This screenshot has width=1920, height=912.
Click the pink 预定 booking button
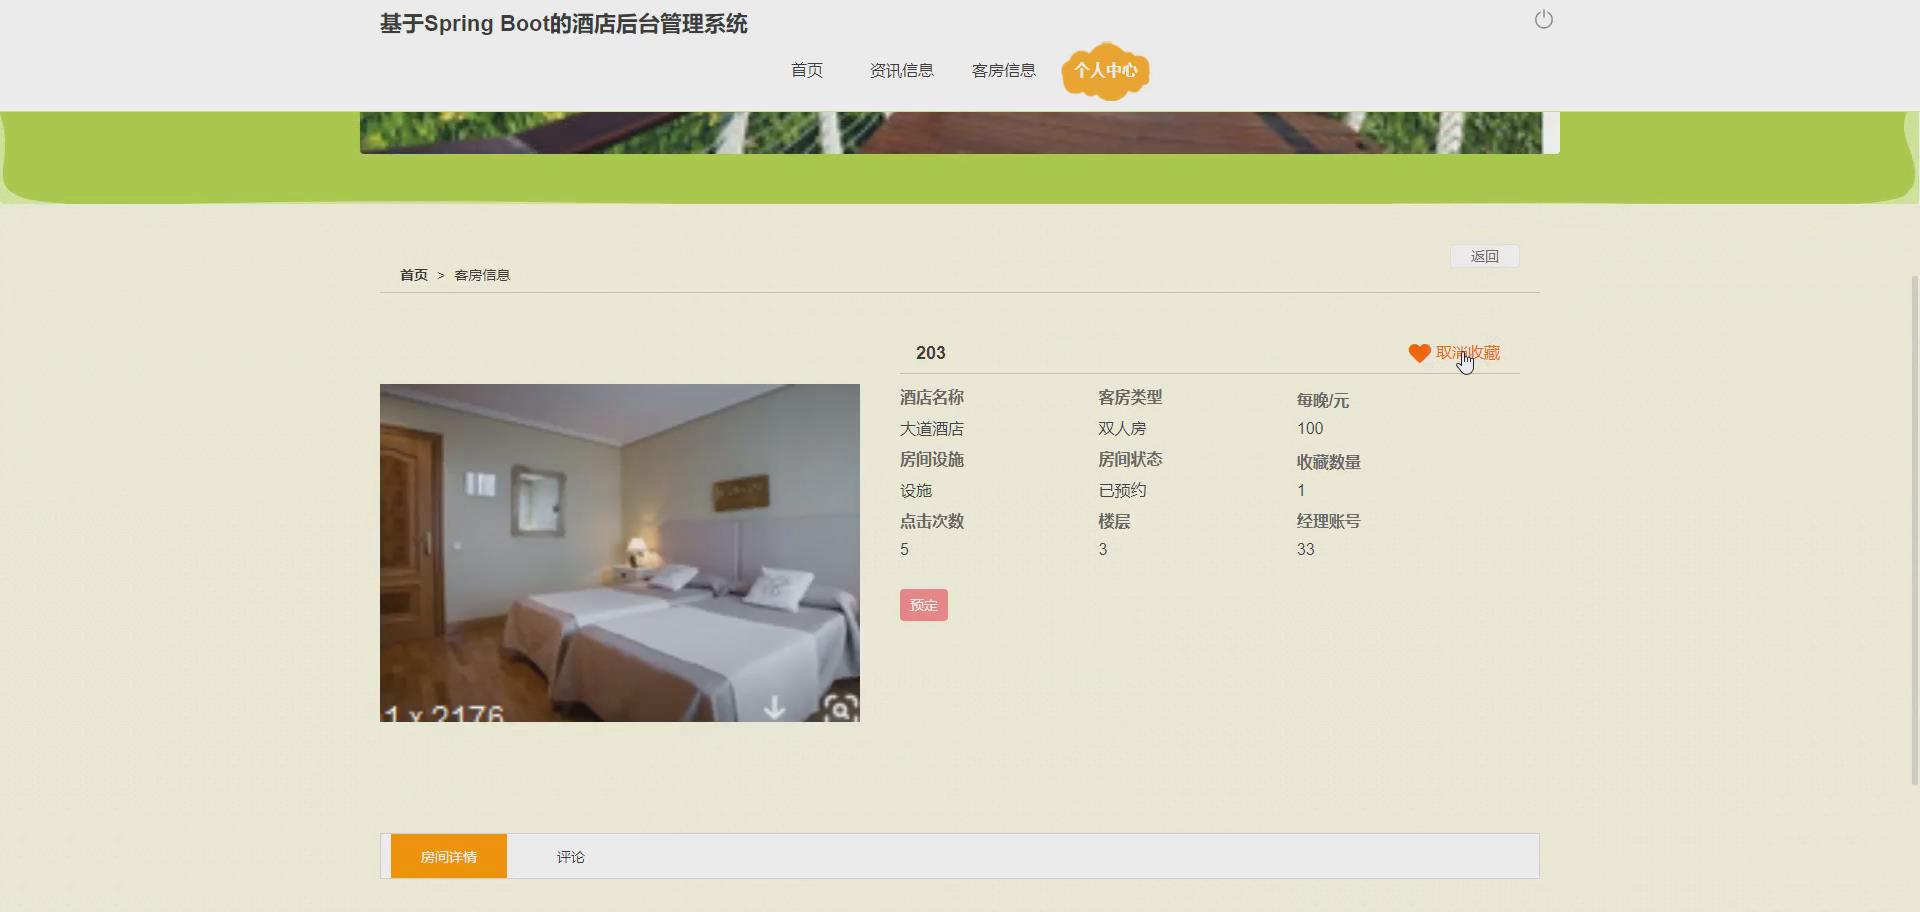[922, 604]
